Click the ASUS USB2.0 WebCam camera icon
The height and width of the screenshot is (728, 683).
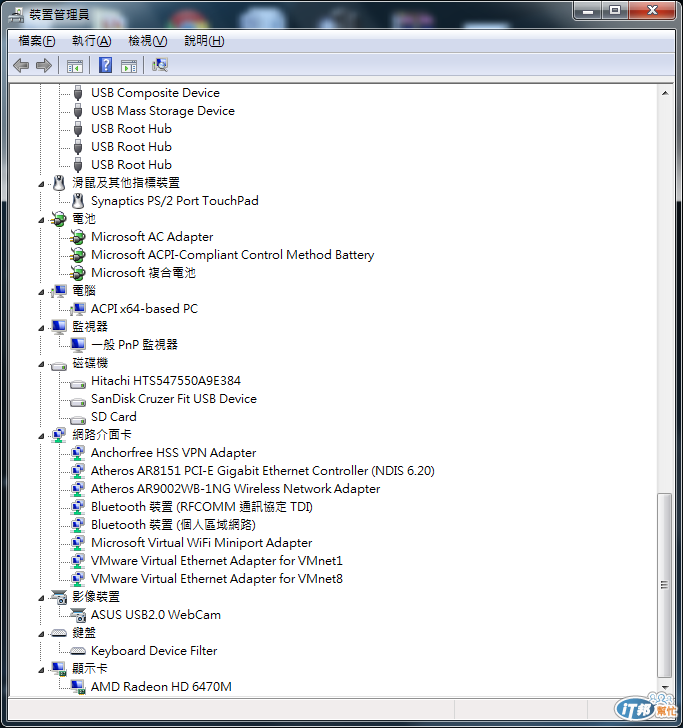click(x=78, y=615)
